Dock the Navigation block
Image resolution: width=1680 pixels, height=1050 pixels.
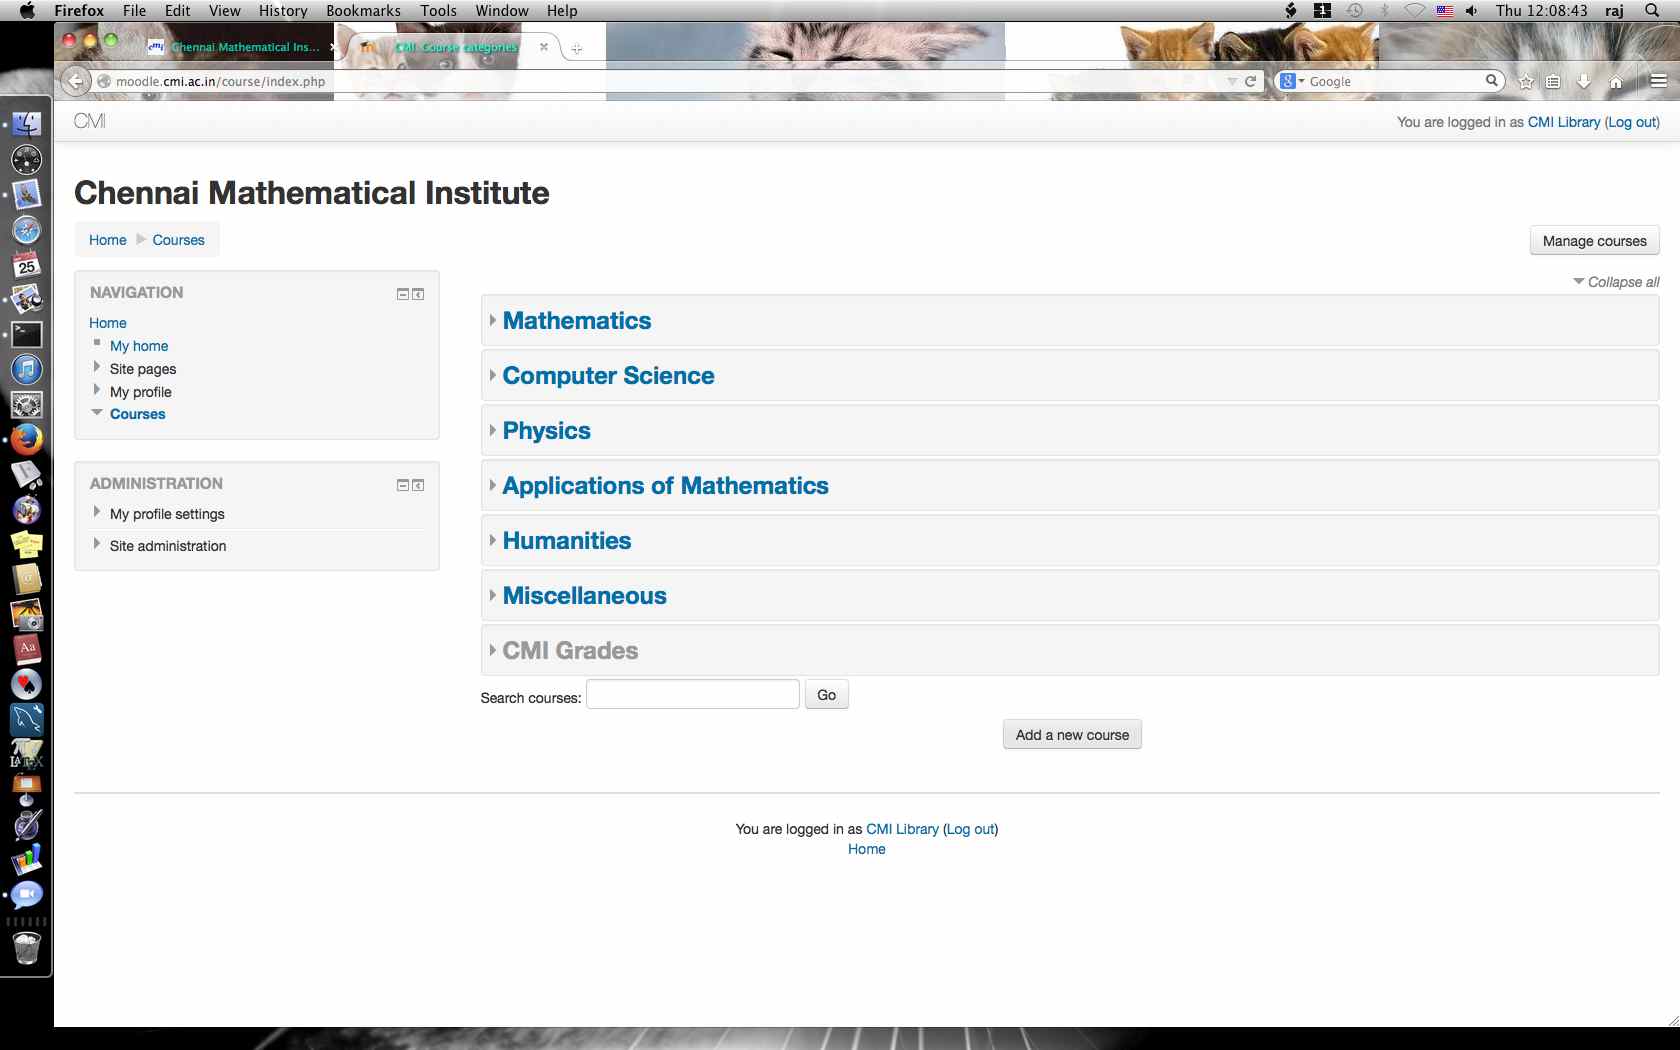click(418, 294)
